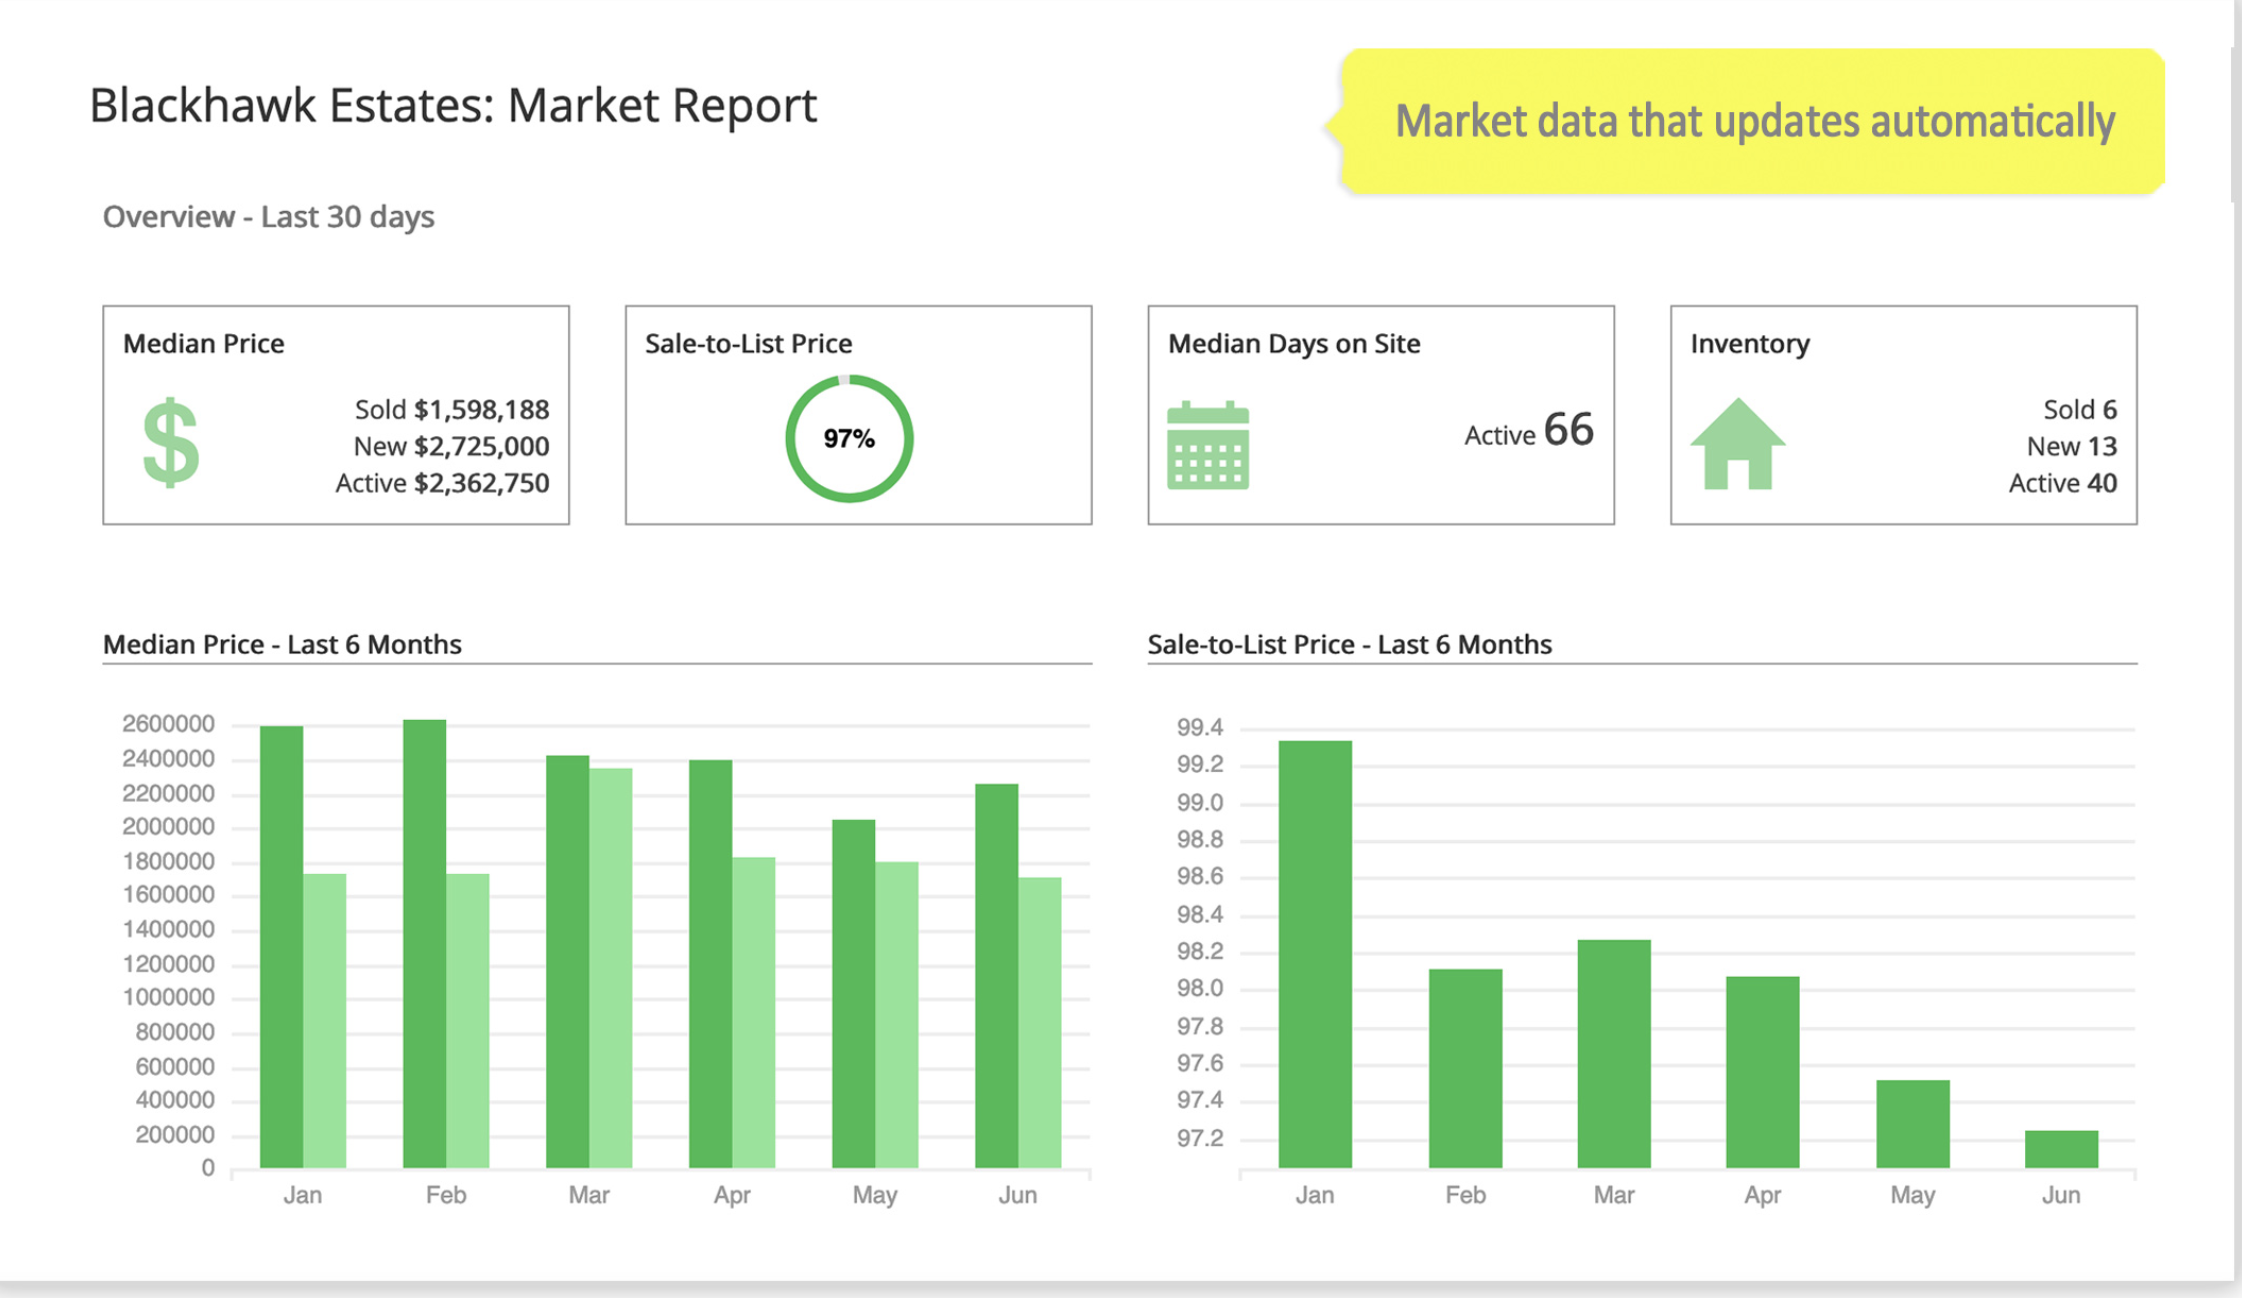Click the tall Jan bar in Sale-to-List chart
Viewport: 2242px width, 1298px height.
[x=1314, y=953]
